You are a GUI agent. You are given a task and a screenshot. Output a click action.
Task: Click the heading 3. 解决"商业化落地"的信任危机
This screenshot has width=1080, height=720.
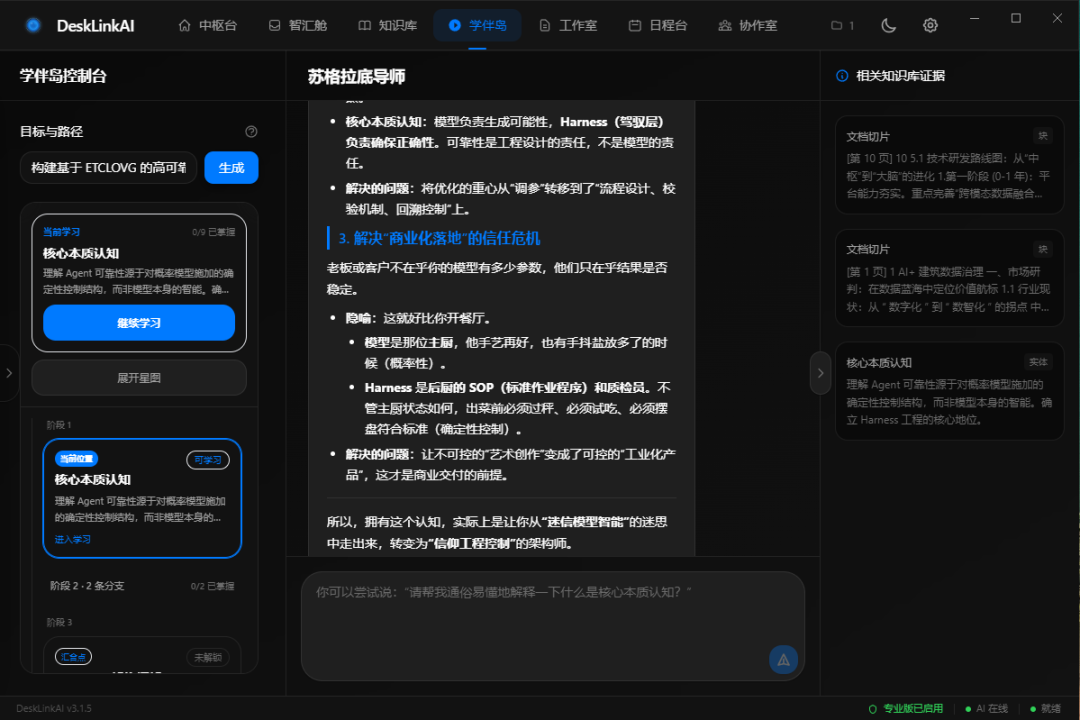click(x=439, y=238)
